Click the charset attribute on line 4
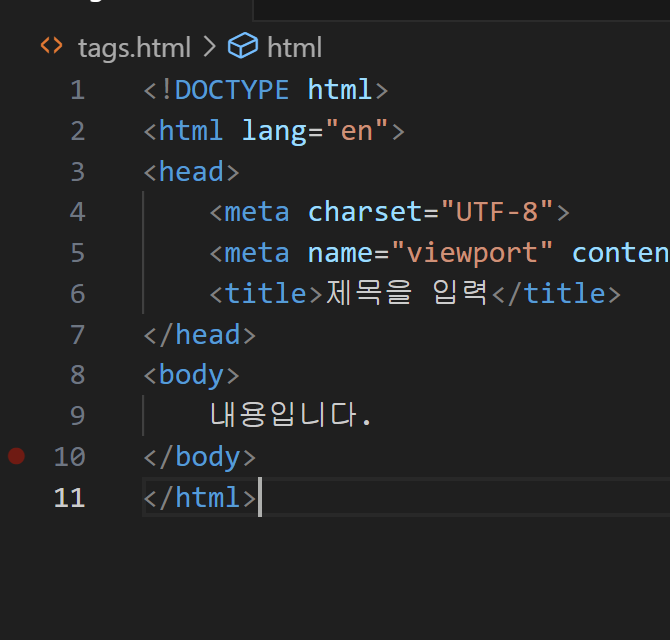The width and height of the screenshot is (670, 640). (365, 212)
